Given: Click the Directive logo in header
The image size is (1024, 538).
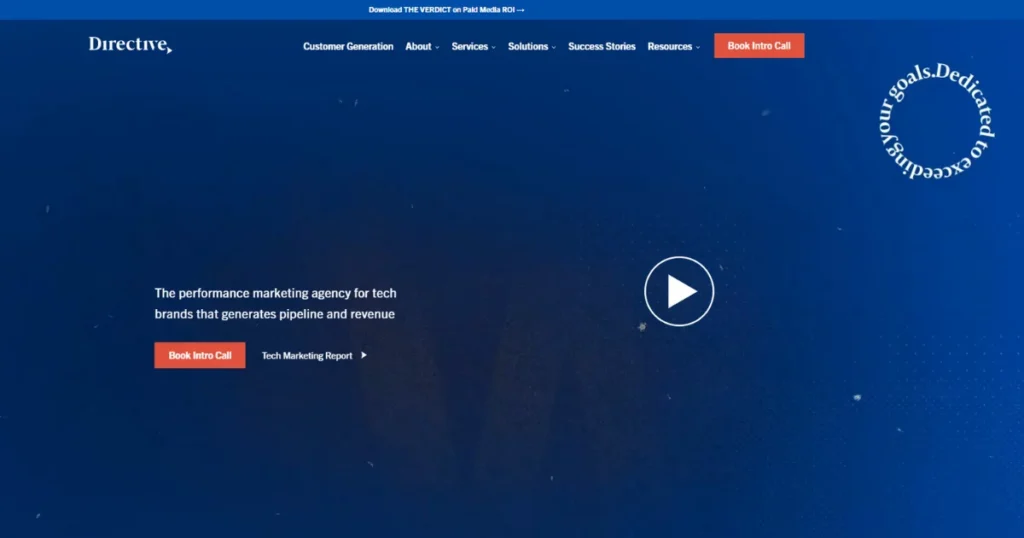Looking at the screenshot, I should click(130, 44).
